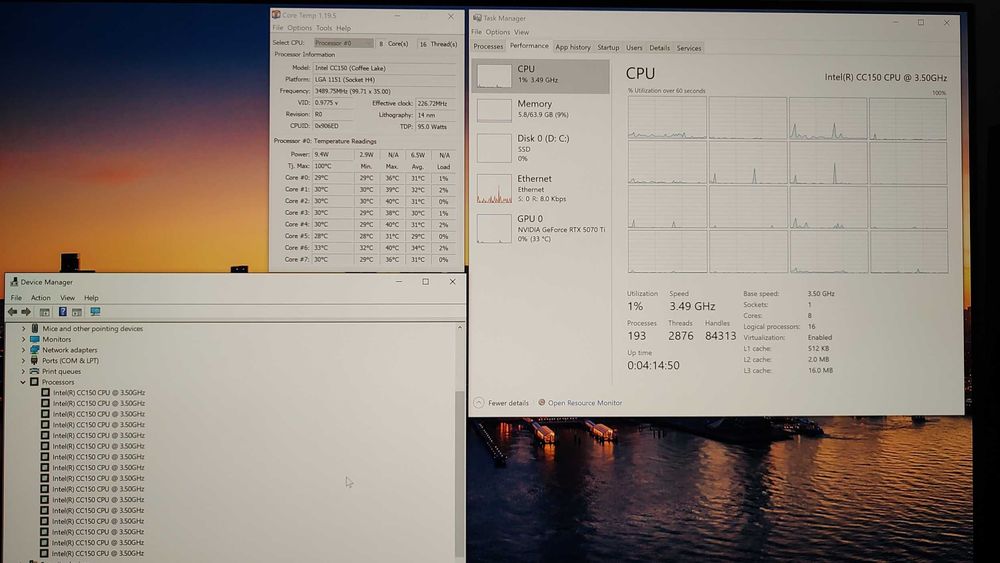Viewport: 1000px width, 563px height.
Task: Open Task Manager View menu
Action: (x=521, y=32)
